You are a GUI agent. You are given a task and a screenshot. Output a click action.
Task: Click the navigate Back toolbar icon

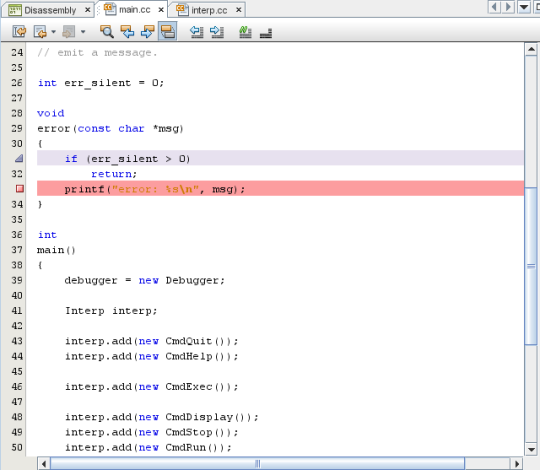click(40, 32)
